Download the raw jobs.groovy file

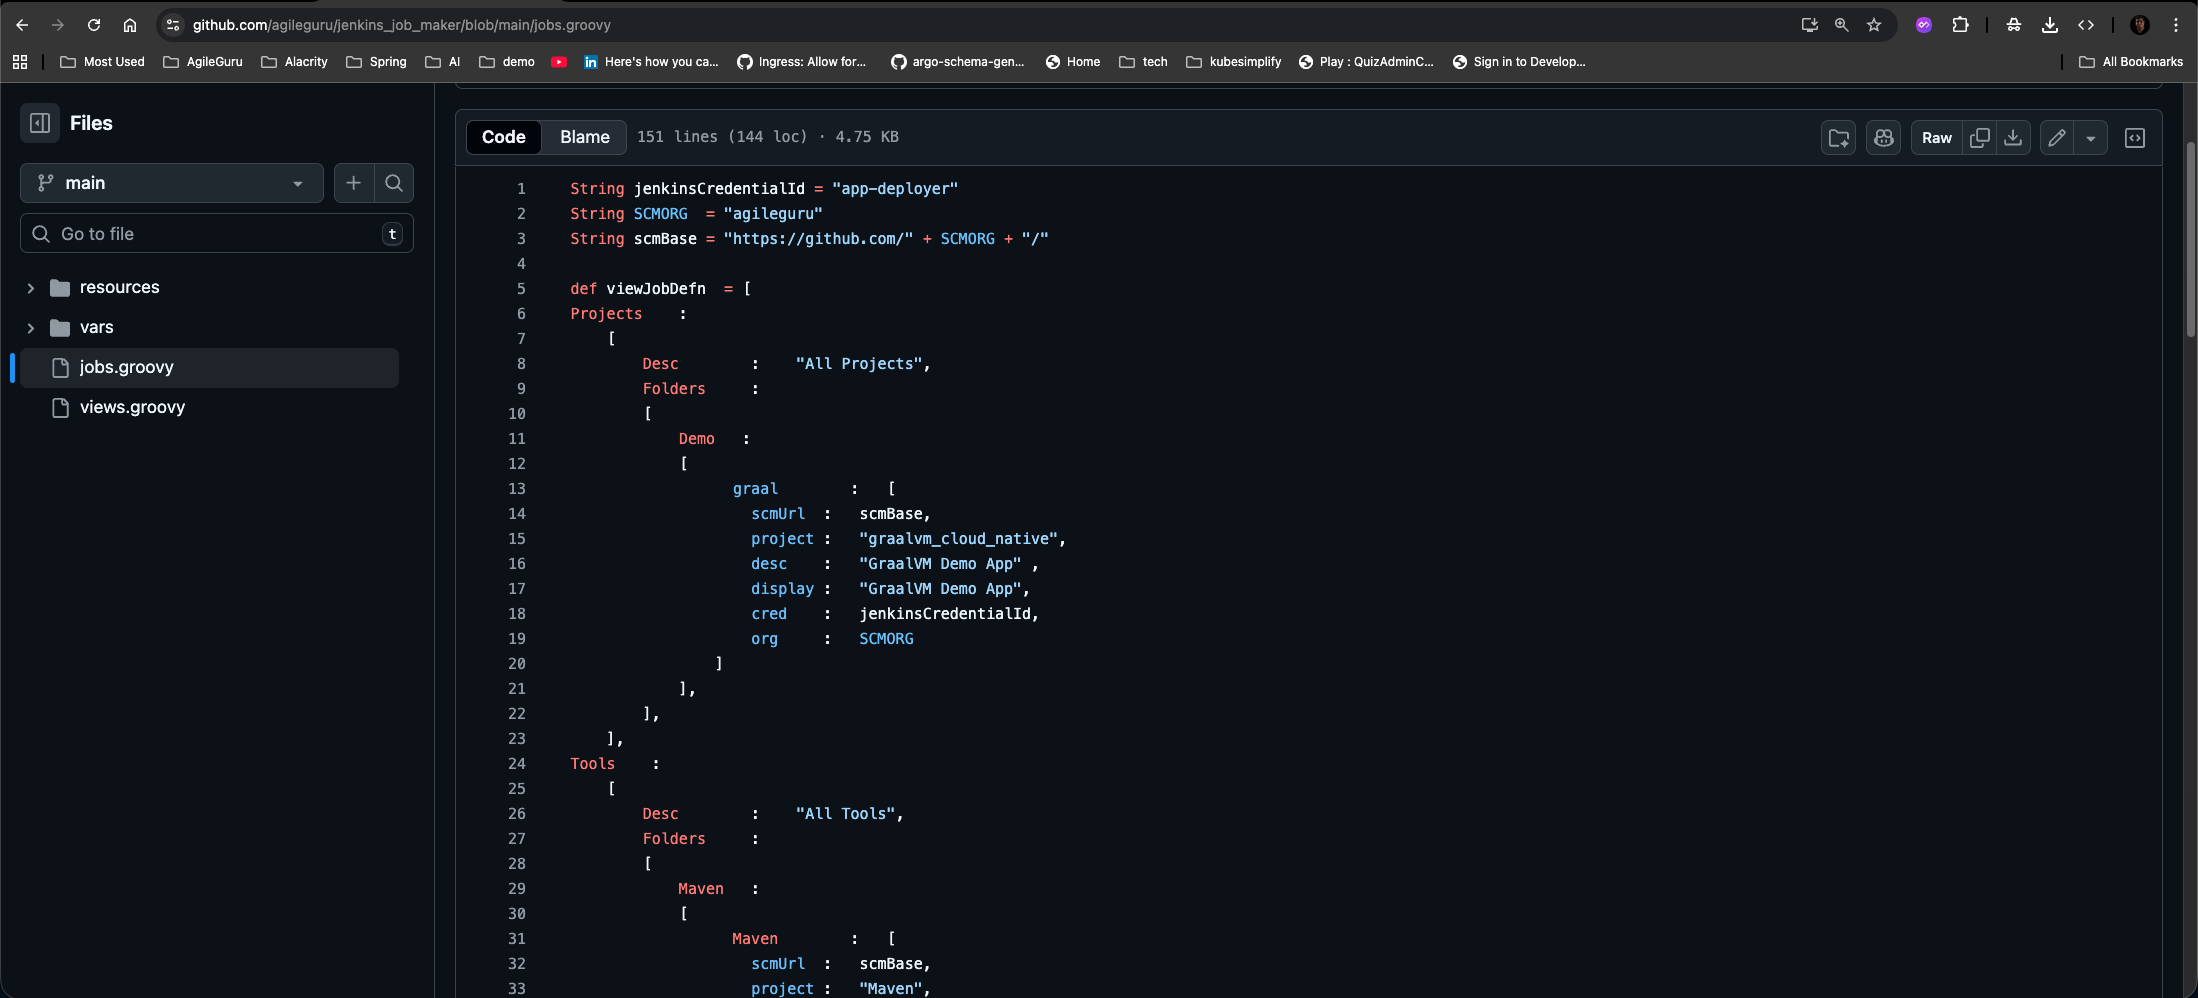2013,137
